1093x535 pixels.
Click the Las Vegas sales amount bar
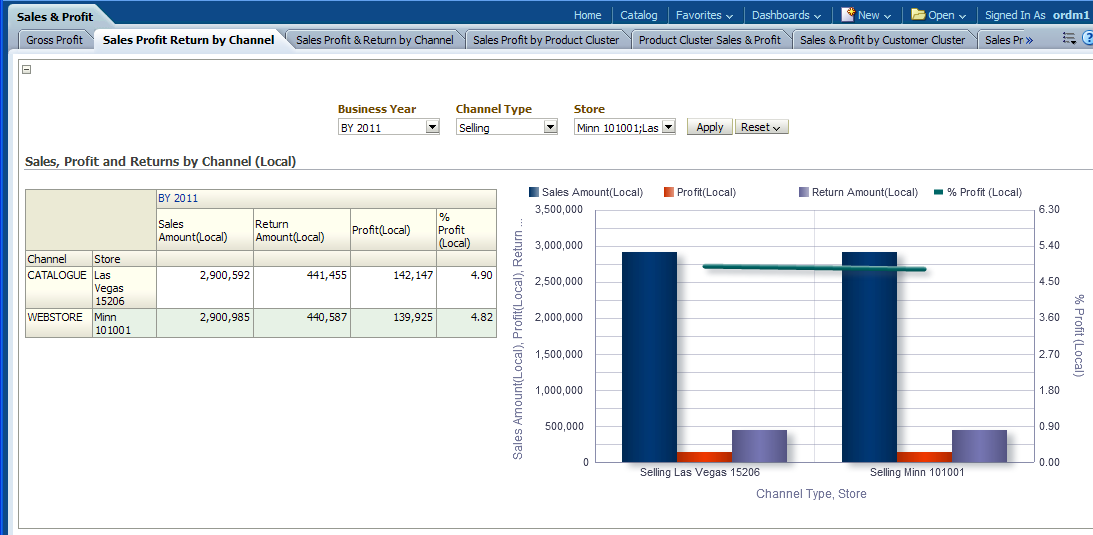[x=649, y=357]
